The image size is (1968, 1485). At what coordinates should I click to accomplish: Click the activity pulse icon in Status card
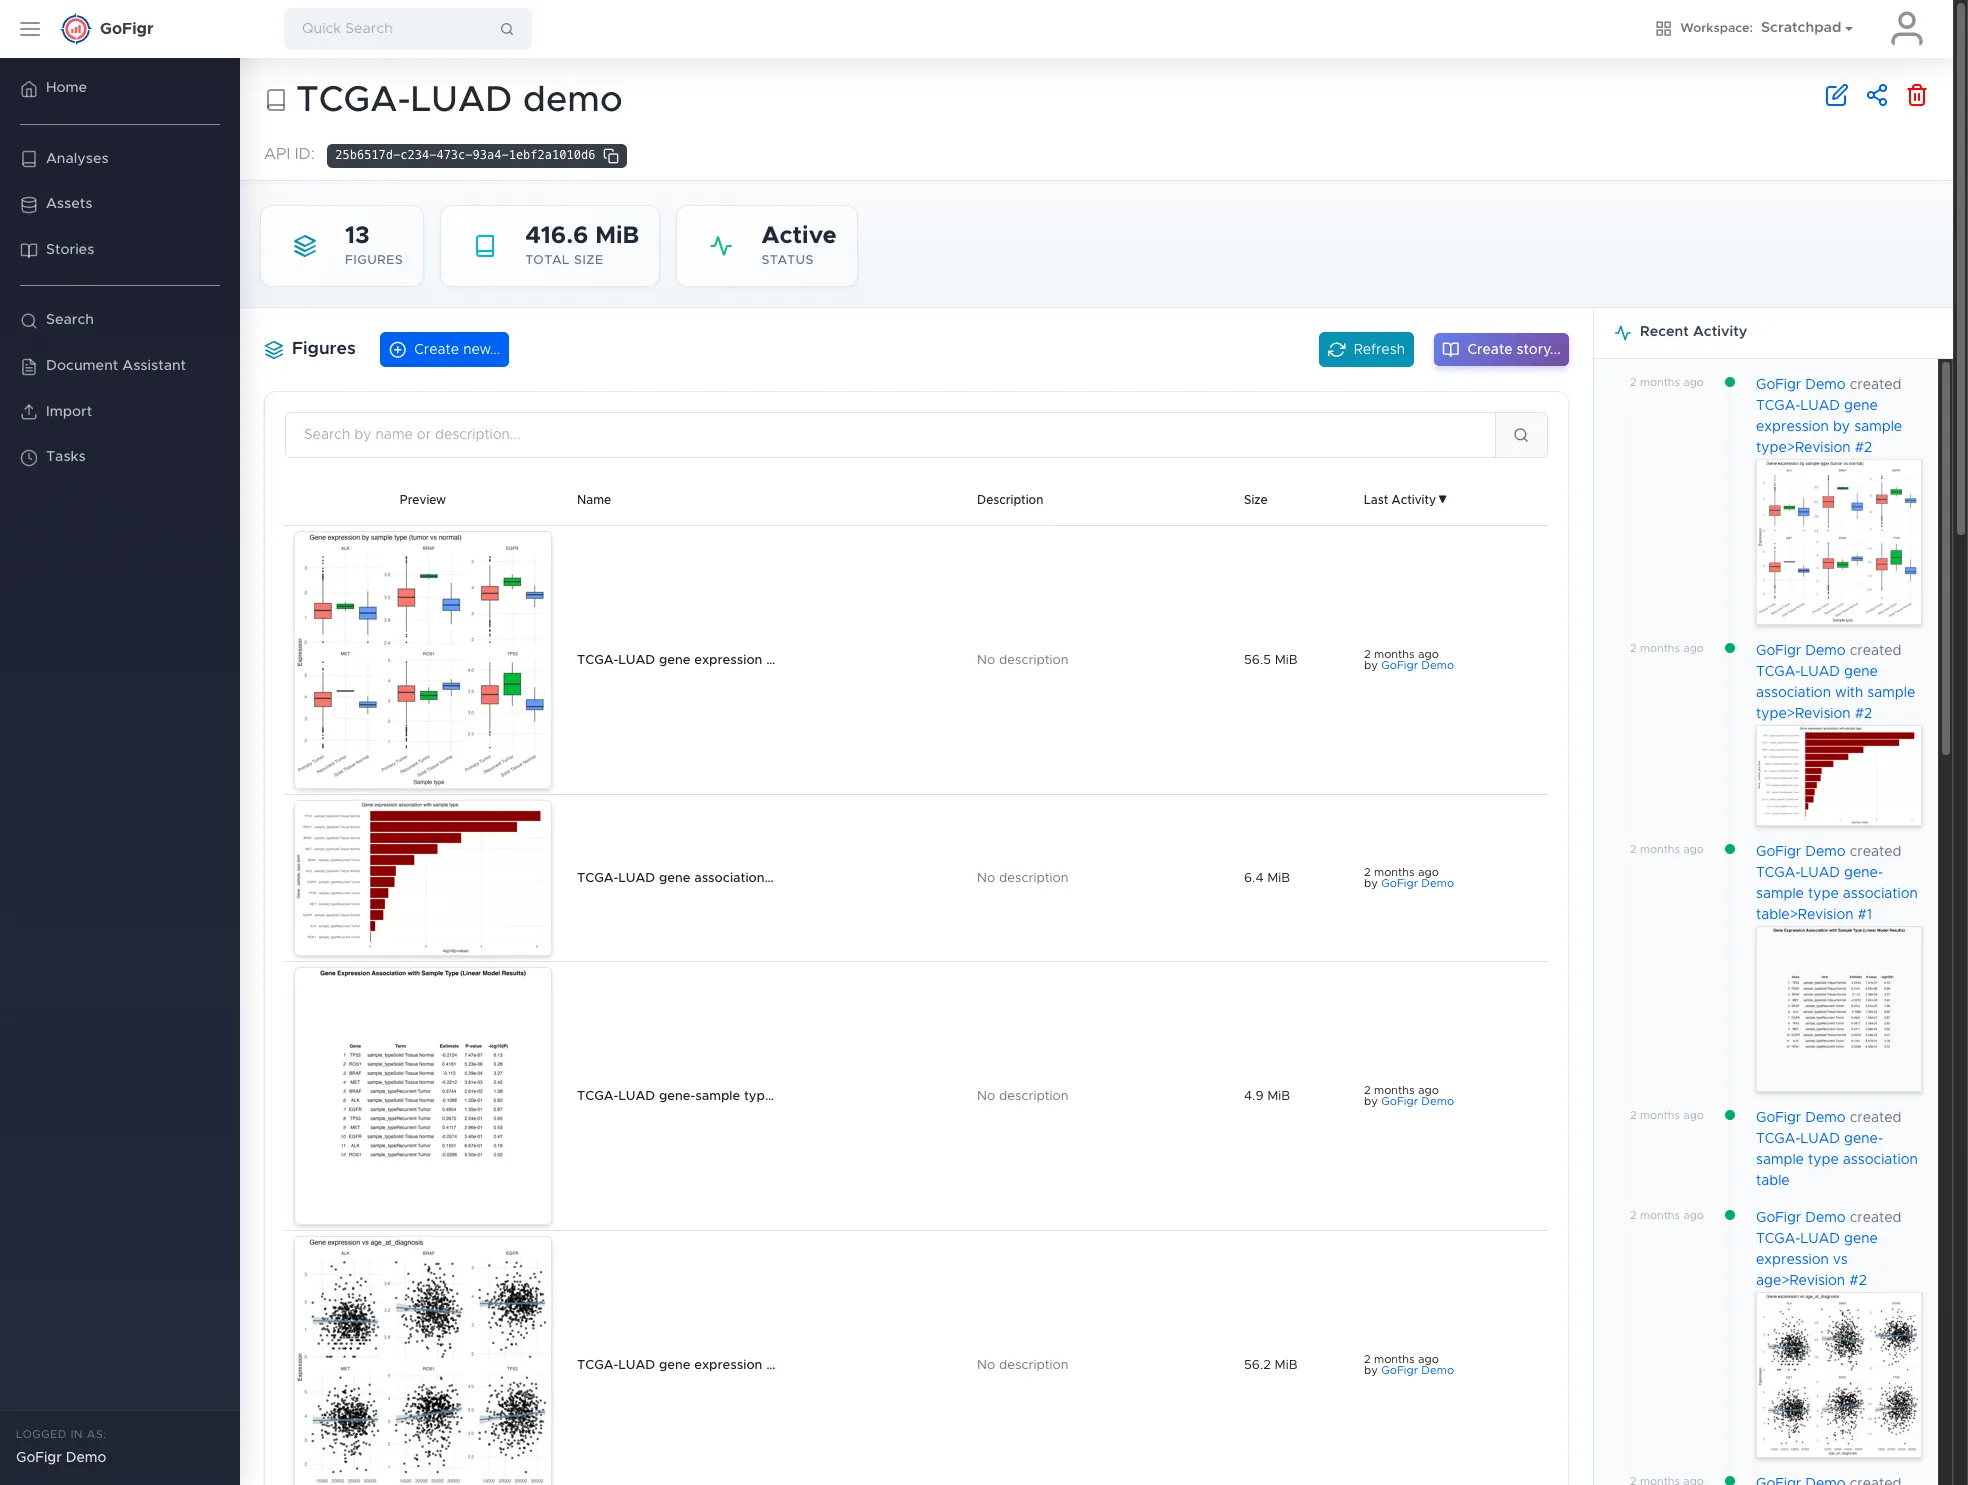tap(721, 246)
